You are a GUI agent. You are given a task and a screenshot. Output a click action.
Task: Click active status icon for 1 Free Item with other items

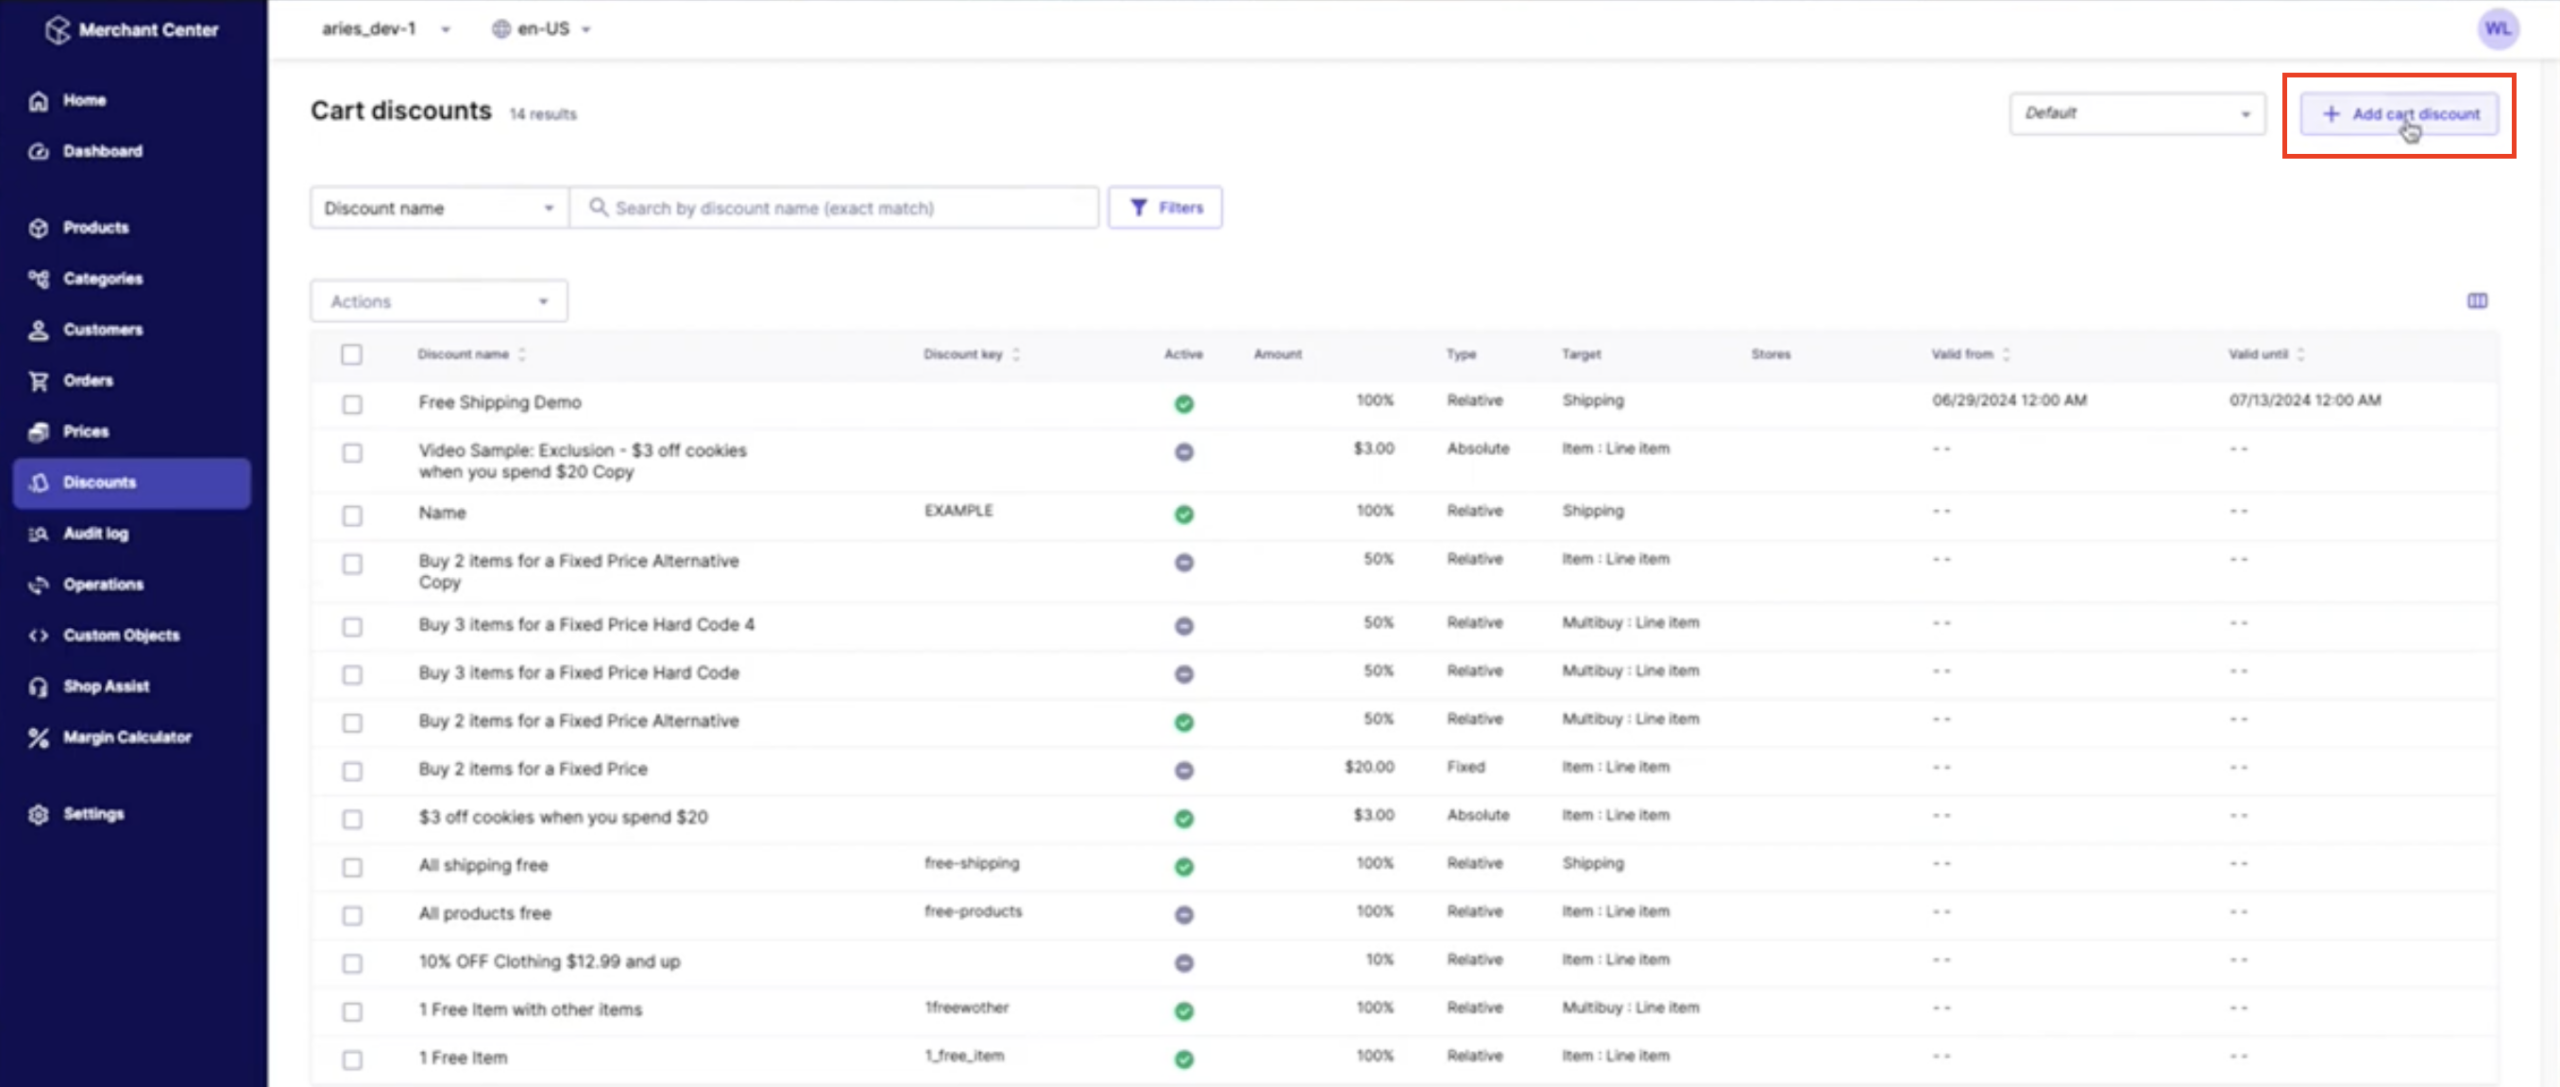click(x=1184, y=1011)
